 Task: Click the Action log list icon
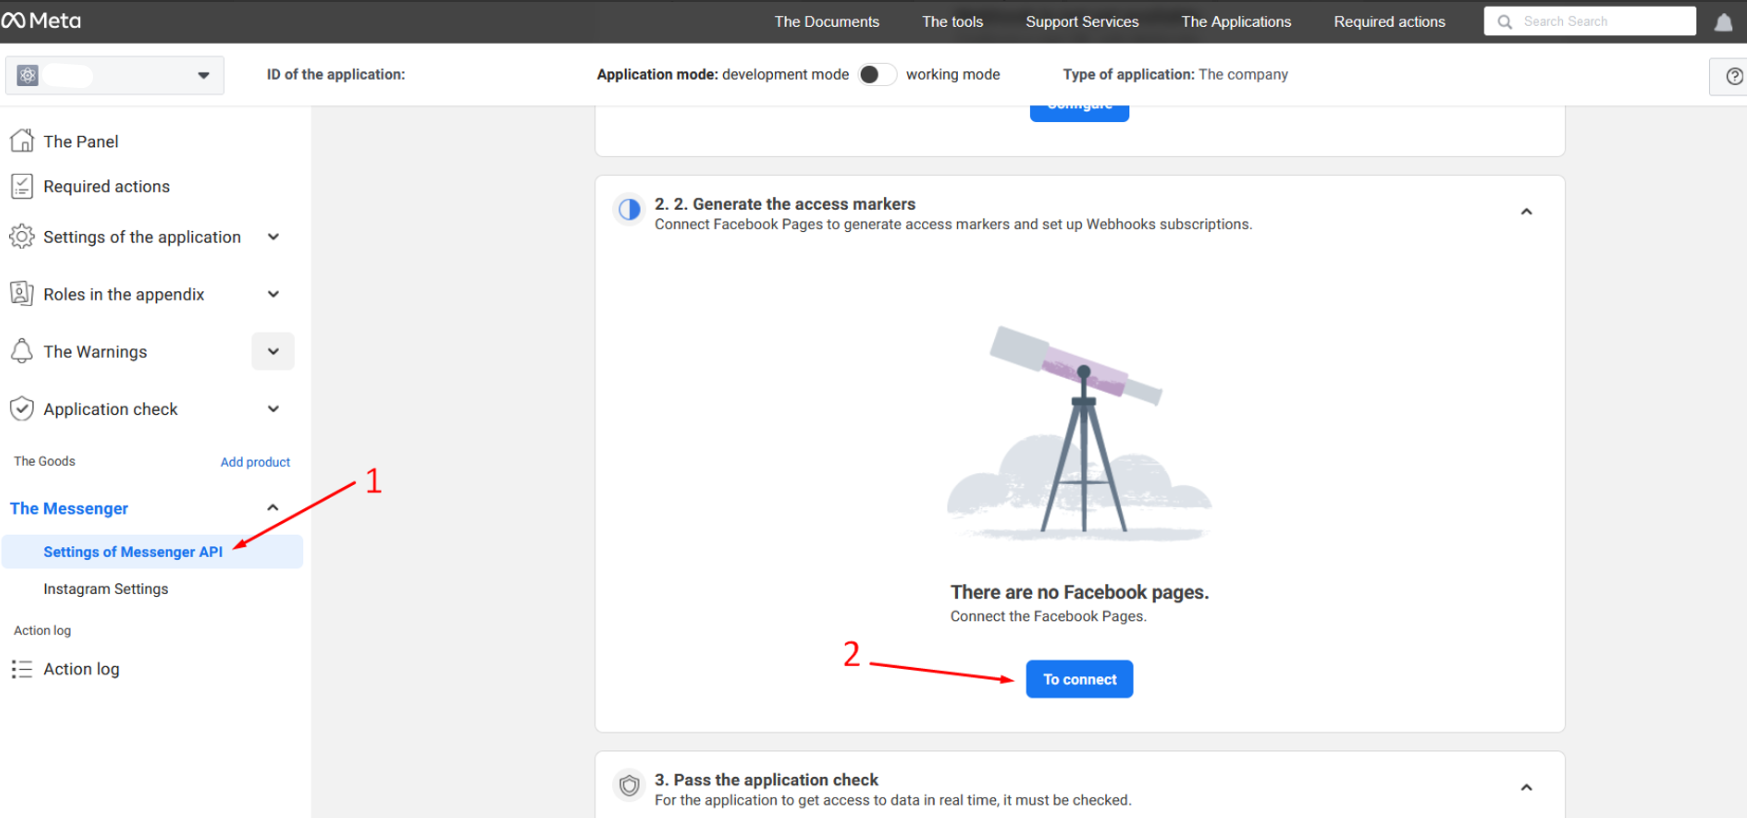(22, 669)
